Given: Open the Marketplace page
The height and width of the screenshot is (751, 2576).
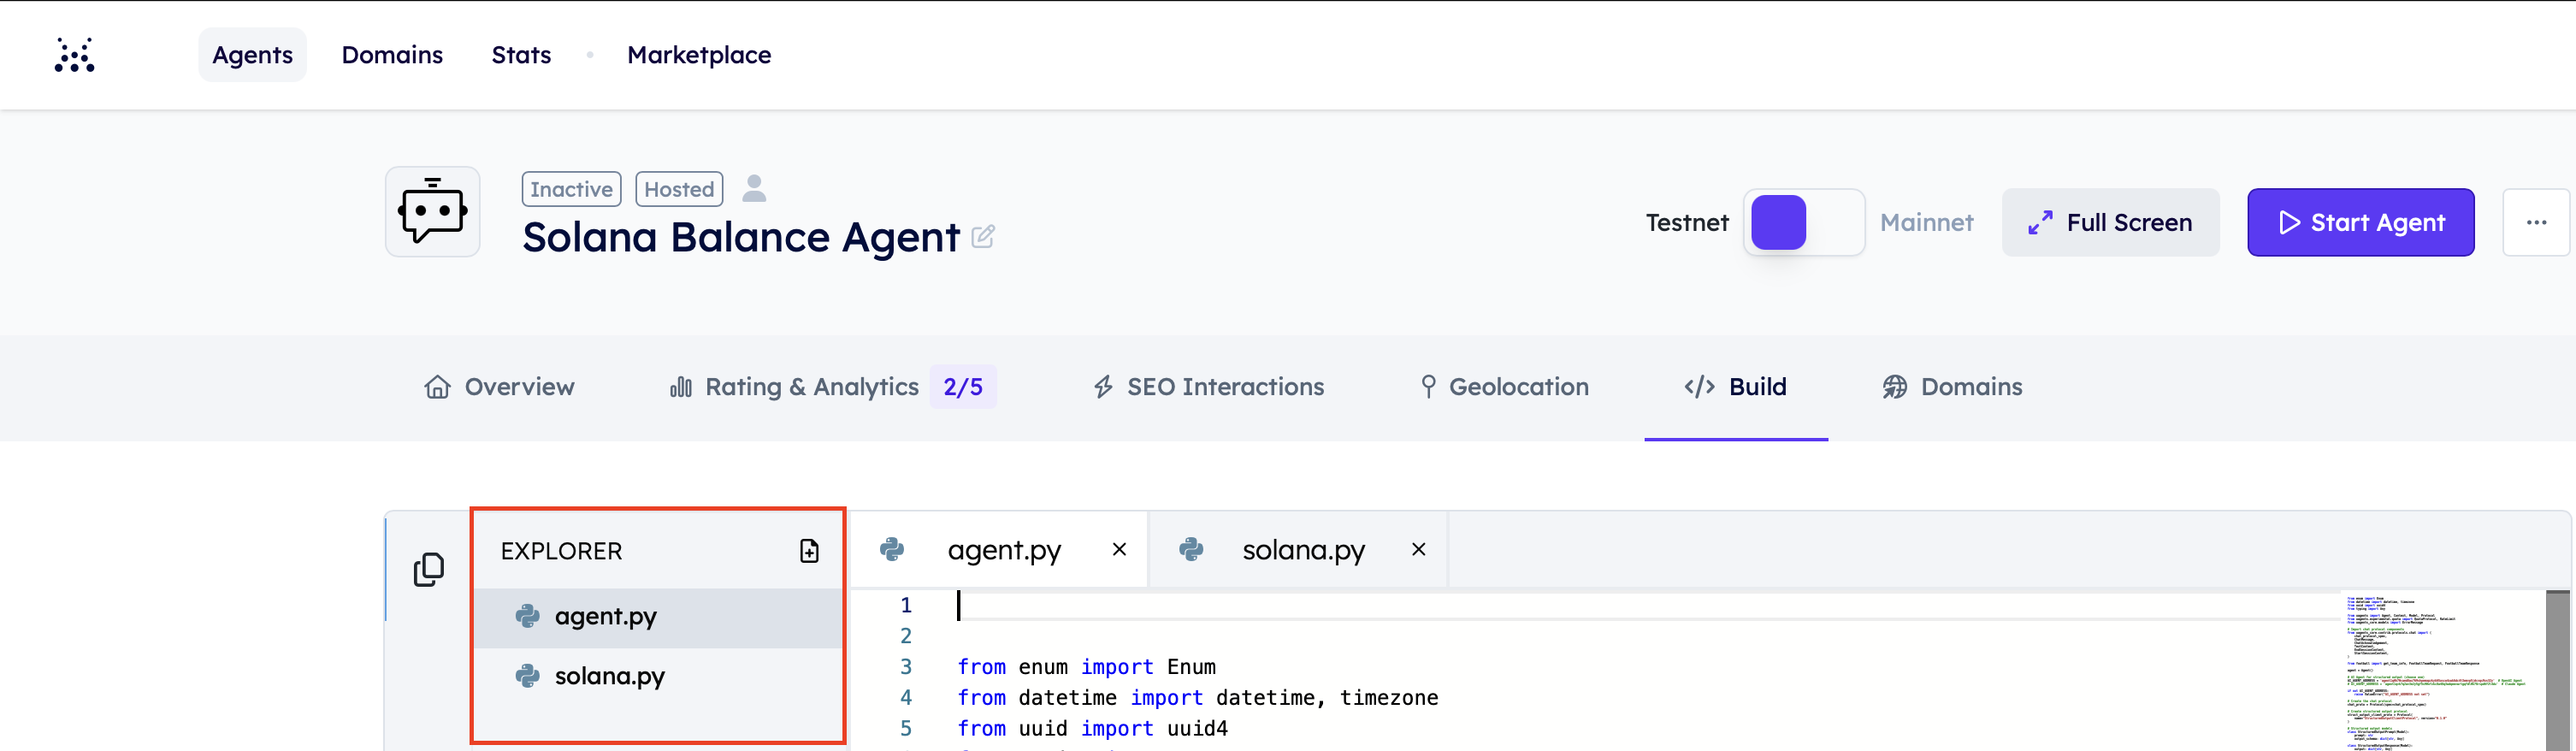Looking at the screenshot, I should 699,55.
